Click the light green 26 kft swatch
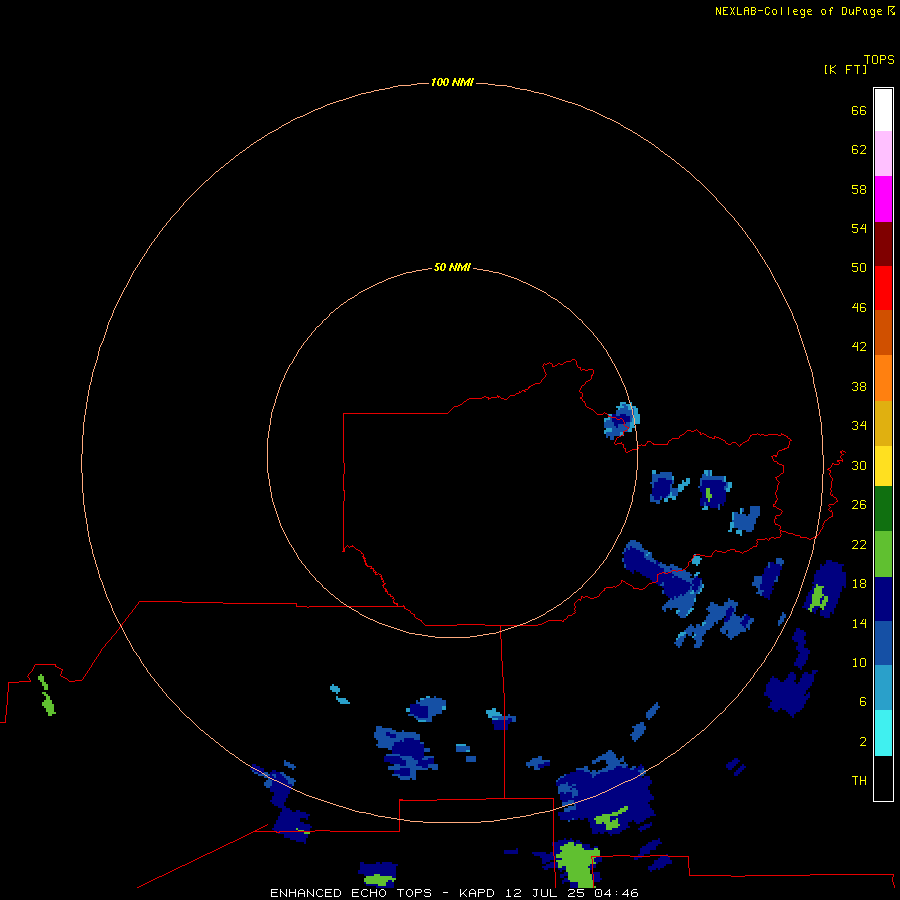The width and height of the screenshot is (900, 900). pos(883,554)
